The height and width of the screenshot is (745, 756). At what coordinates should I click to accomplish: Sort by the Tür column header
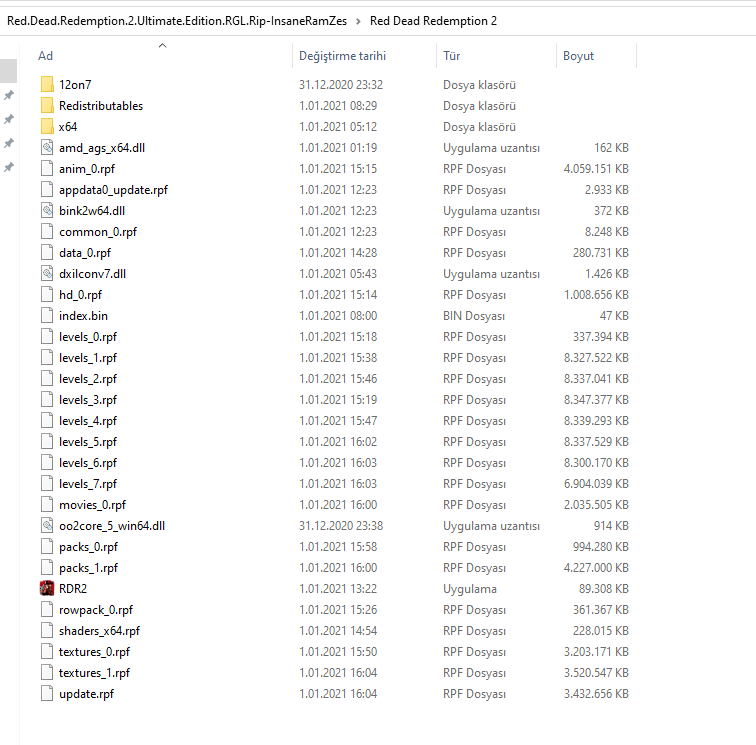[452, 56]
